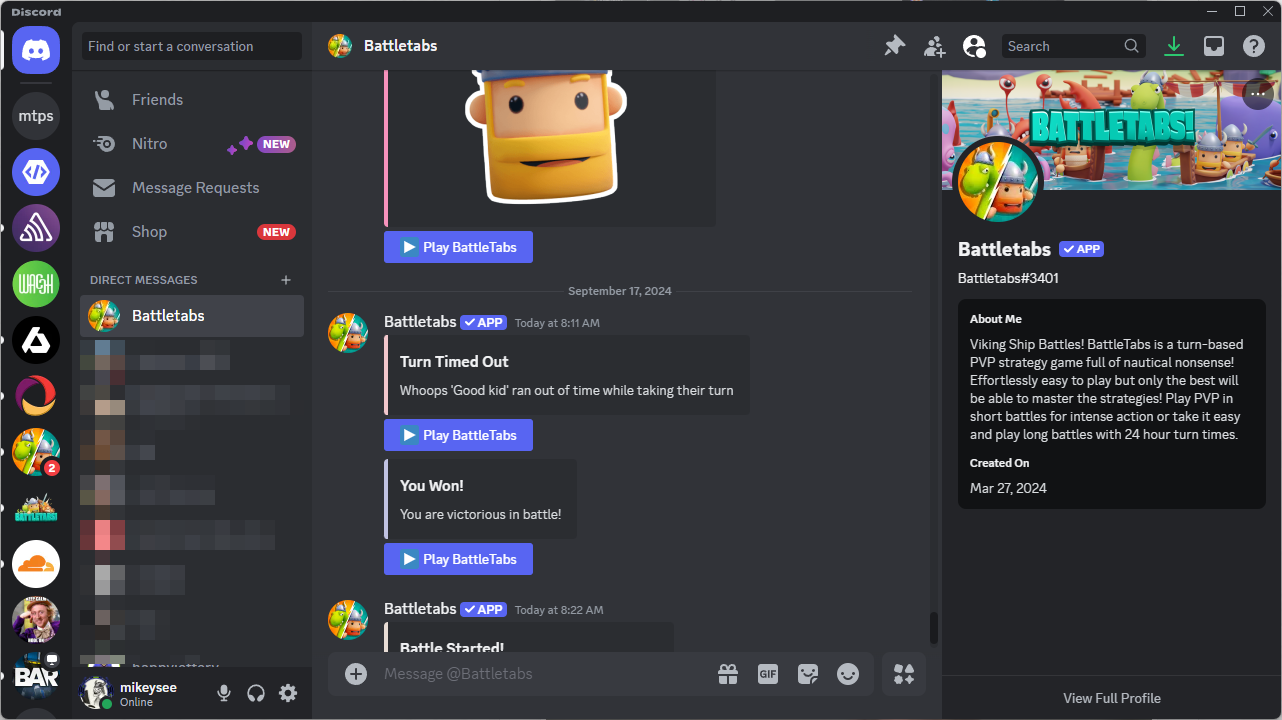Click Add Friends to DM icon

coord(934,46)
